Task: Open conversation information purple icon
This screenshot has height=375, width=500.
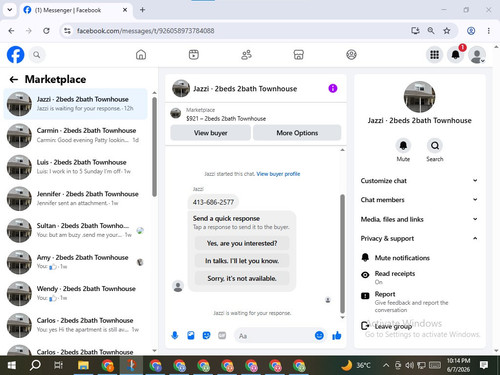Action: click(x=333, y=88)
